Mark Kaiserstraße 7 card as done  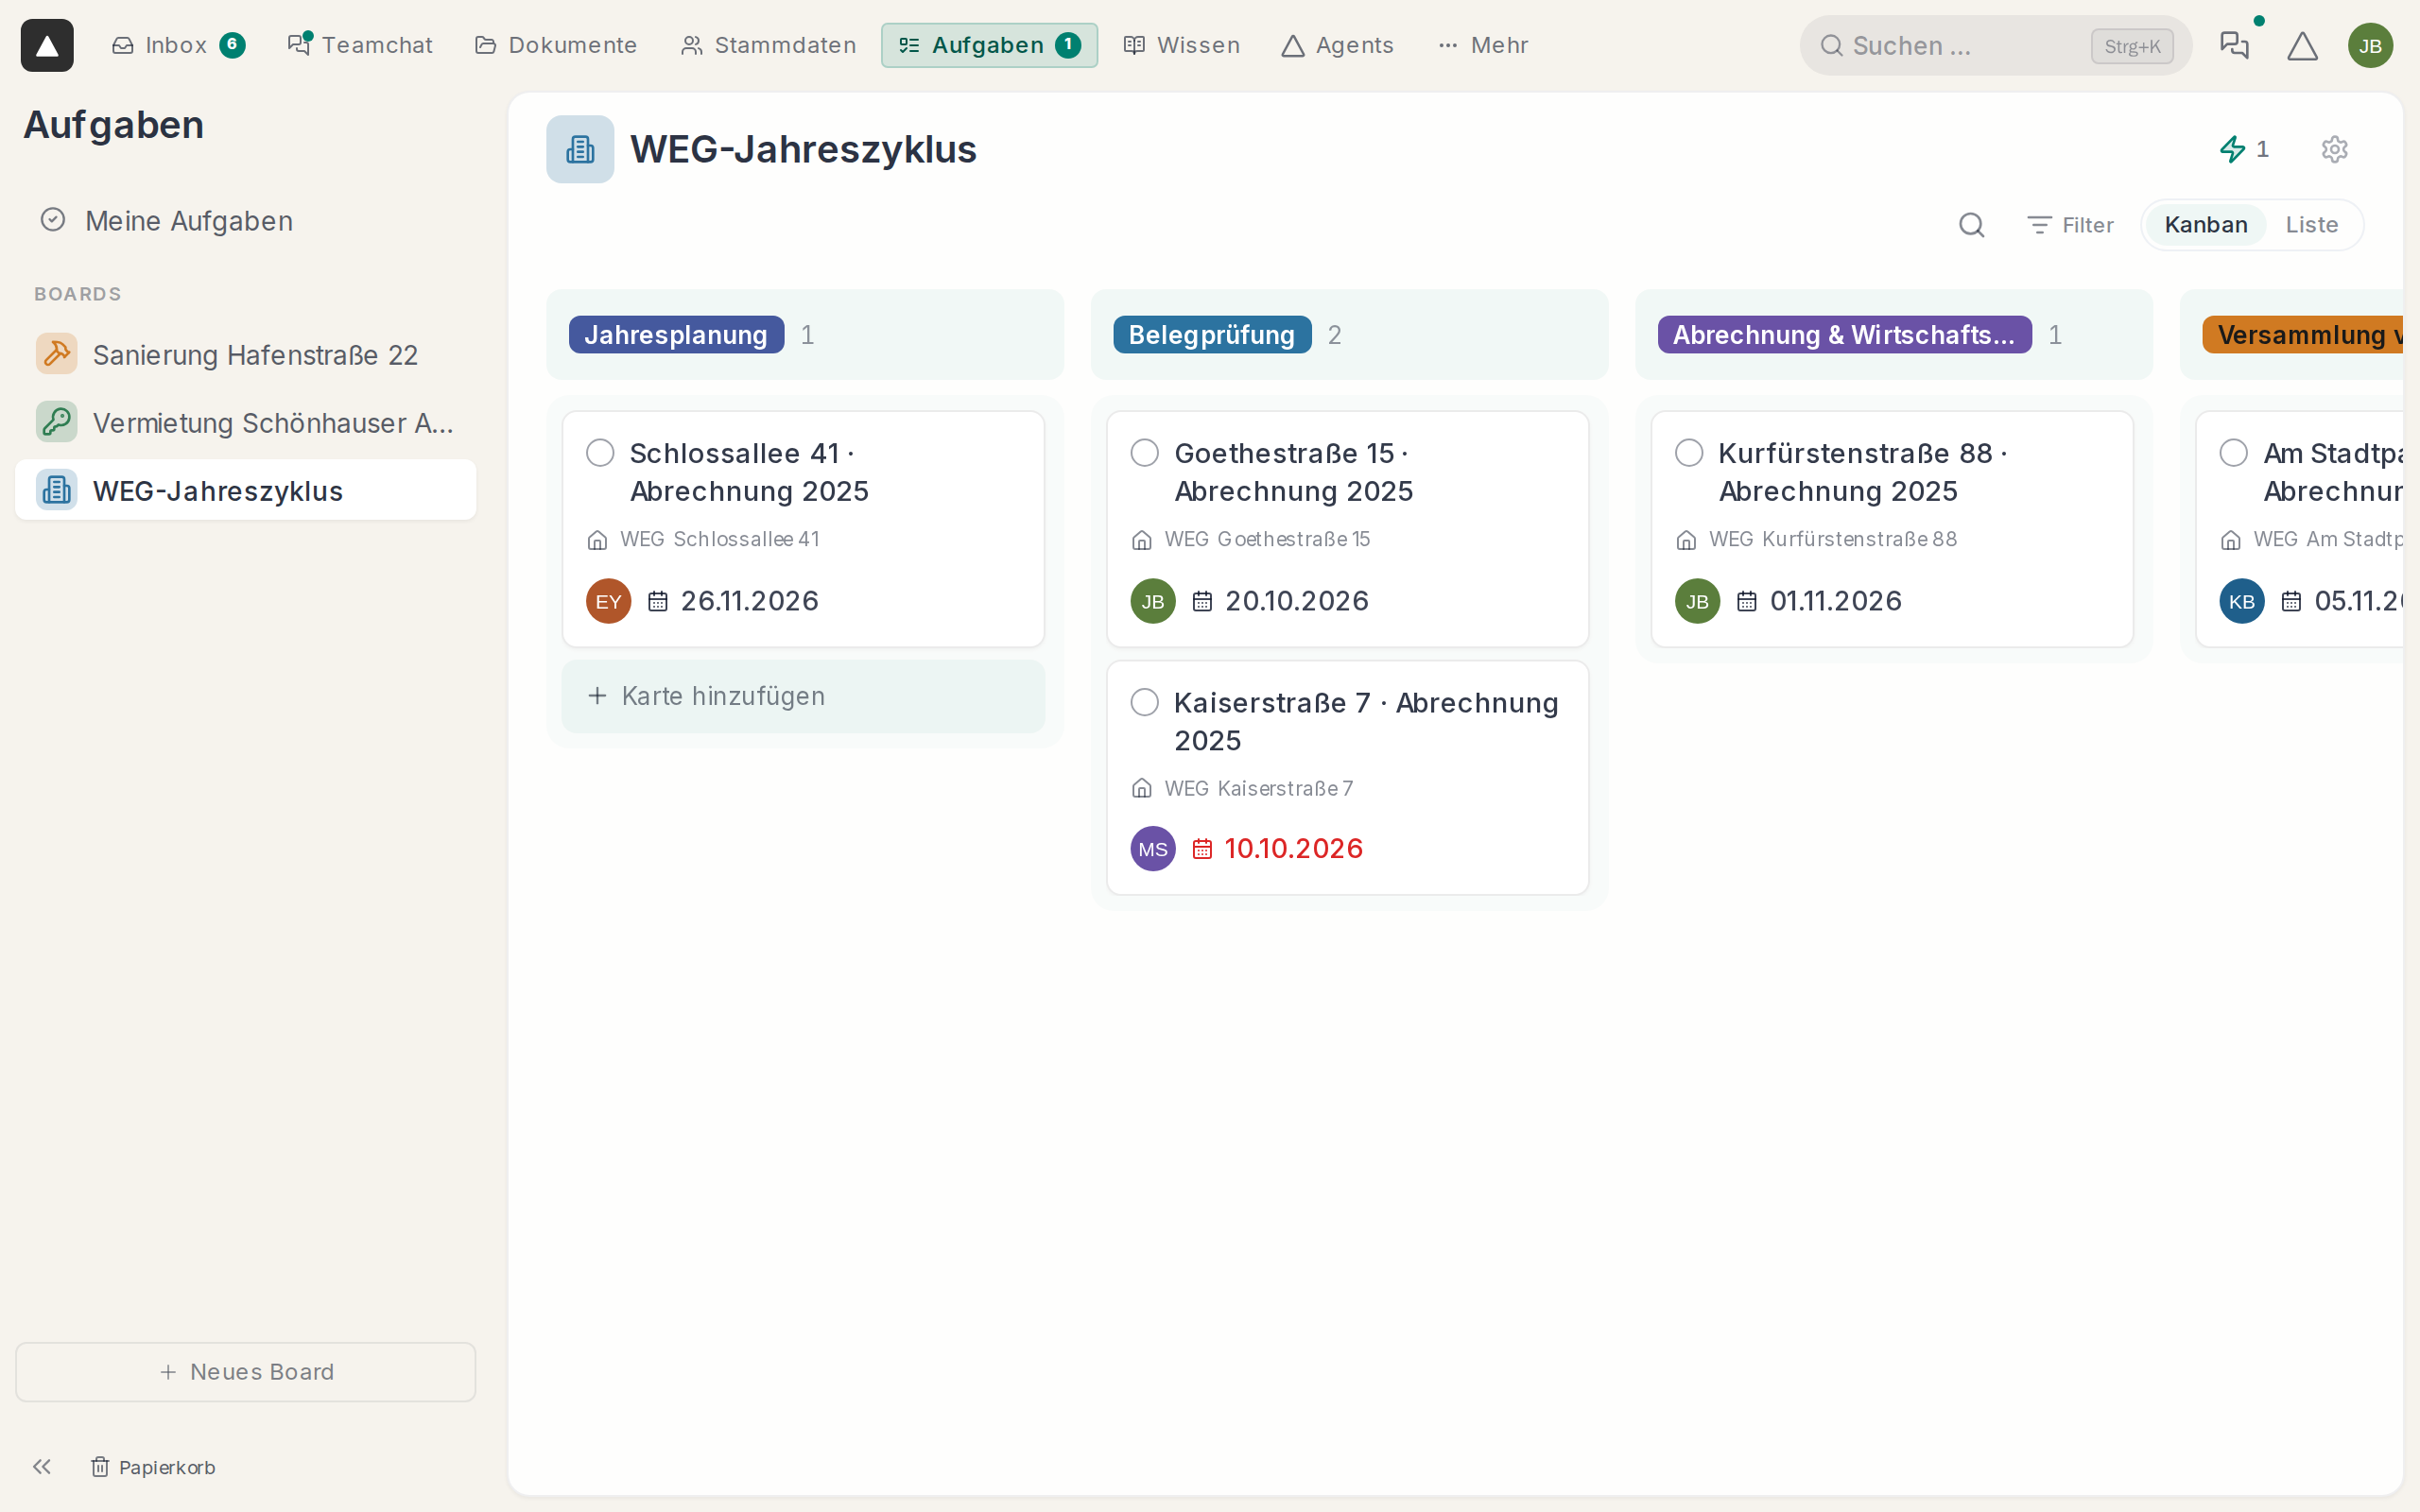pos(1144,702)
